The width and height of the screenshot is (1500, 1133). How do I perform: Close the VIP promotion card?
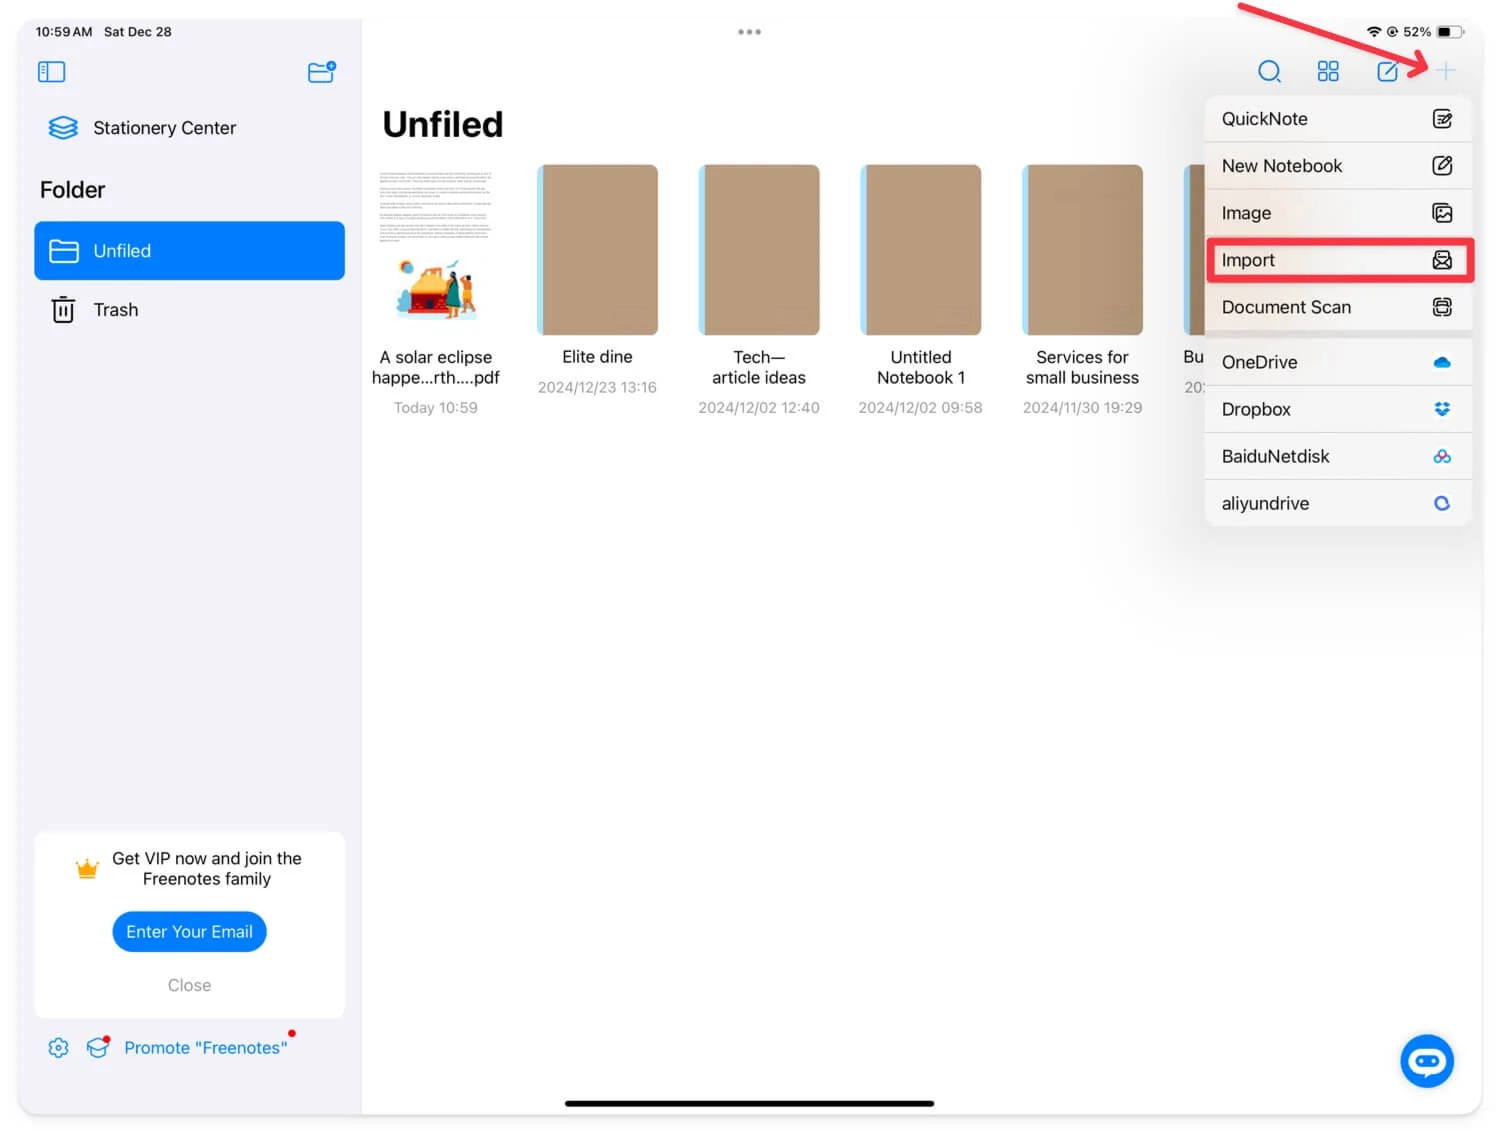(x=189, y=985)
